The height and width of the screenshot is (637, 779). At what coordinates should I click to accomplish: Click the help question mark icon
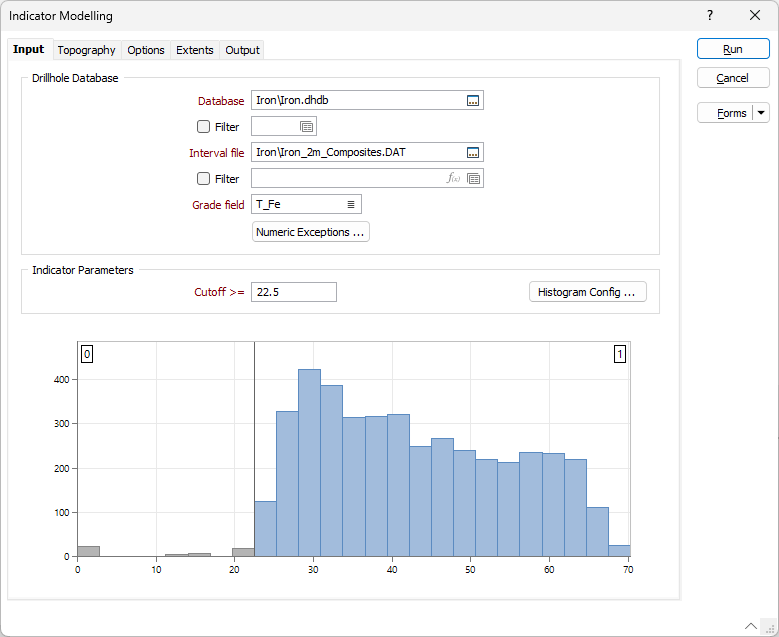(710, 15)
